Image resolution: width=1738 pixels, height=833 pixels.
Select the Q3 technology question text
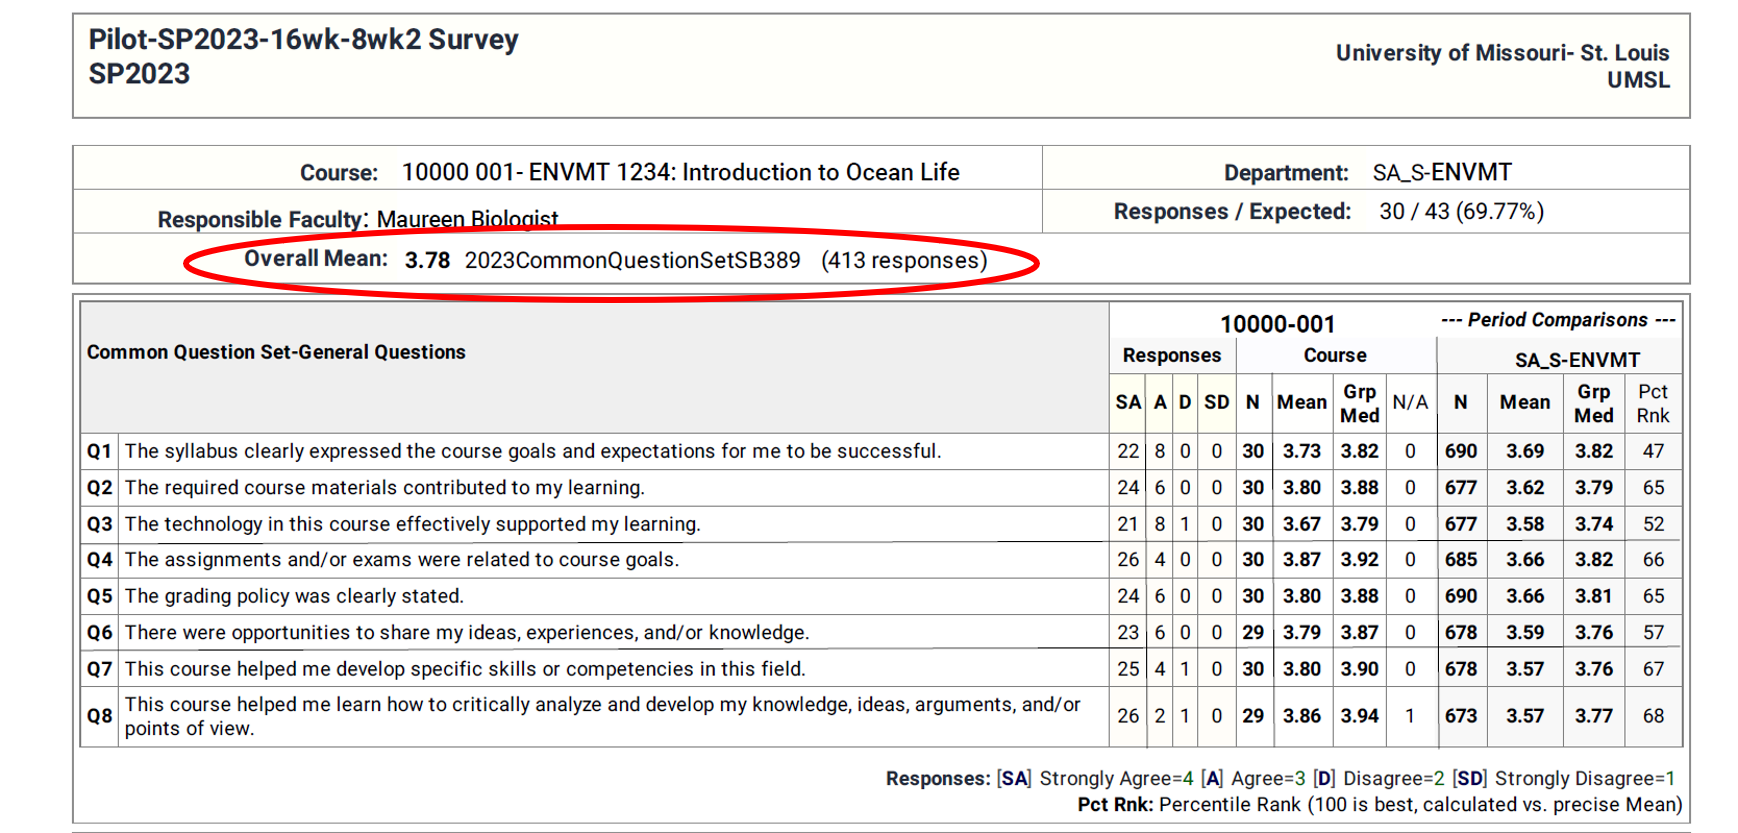point(412,524)
